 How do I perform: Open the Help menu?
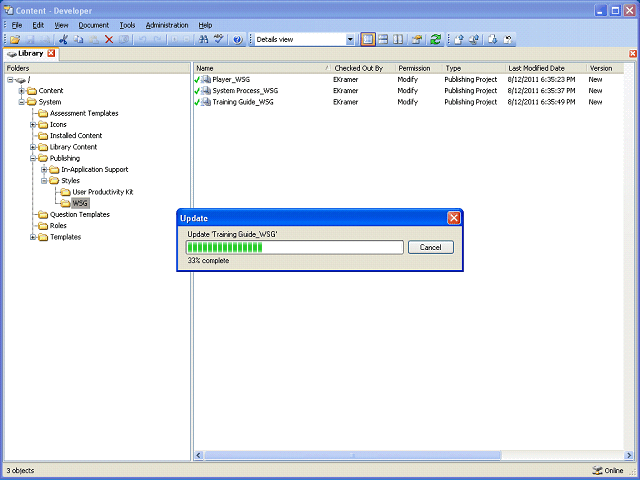(205, 25)
